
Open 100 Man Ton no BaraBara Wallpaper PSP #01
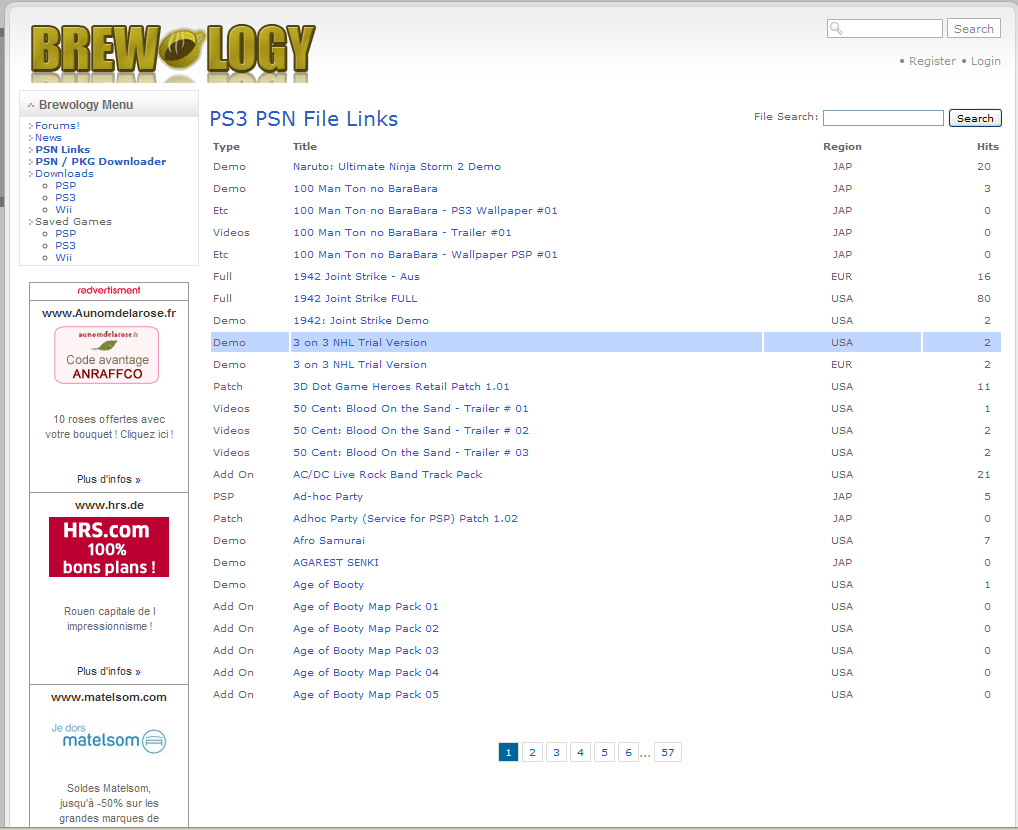click(x=425, y=255)
